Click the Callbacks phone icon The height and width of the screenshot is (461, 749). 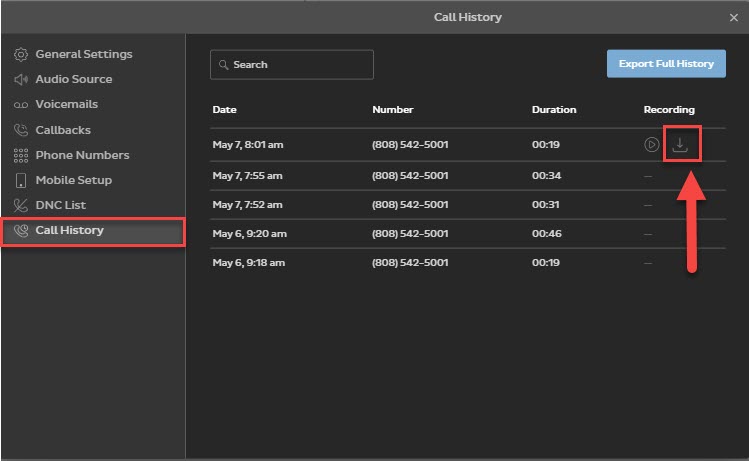click(x=20, y=130)
